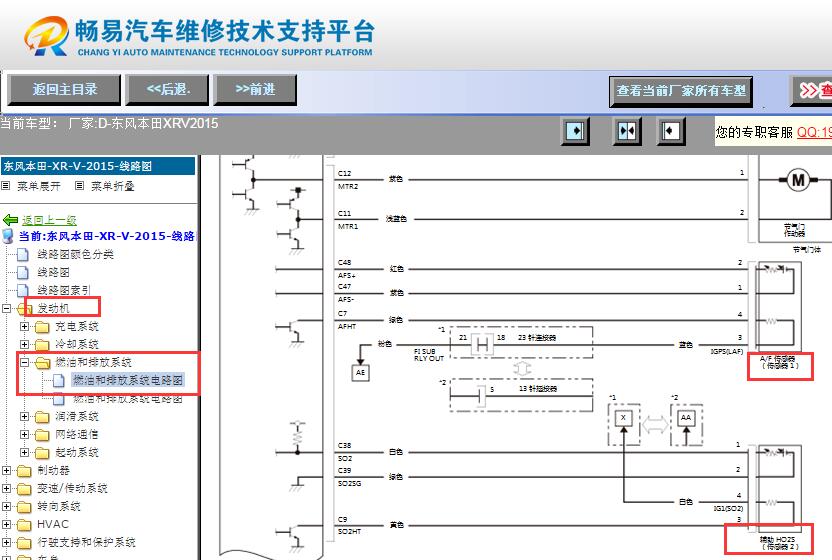The width and height of the screenshot is (832, 560).
Task: Click 菜单展开 to expand menu
Action: coord(39,186)
